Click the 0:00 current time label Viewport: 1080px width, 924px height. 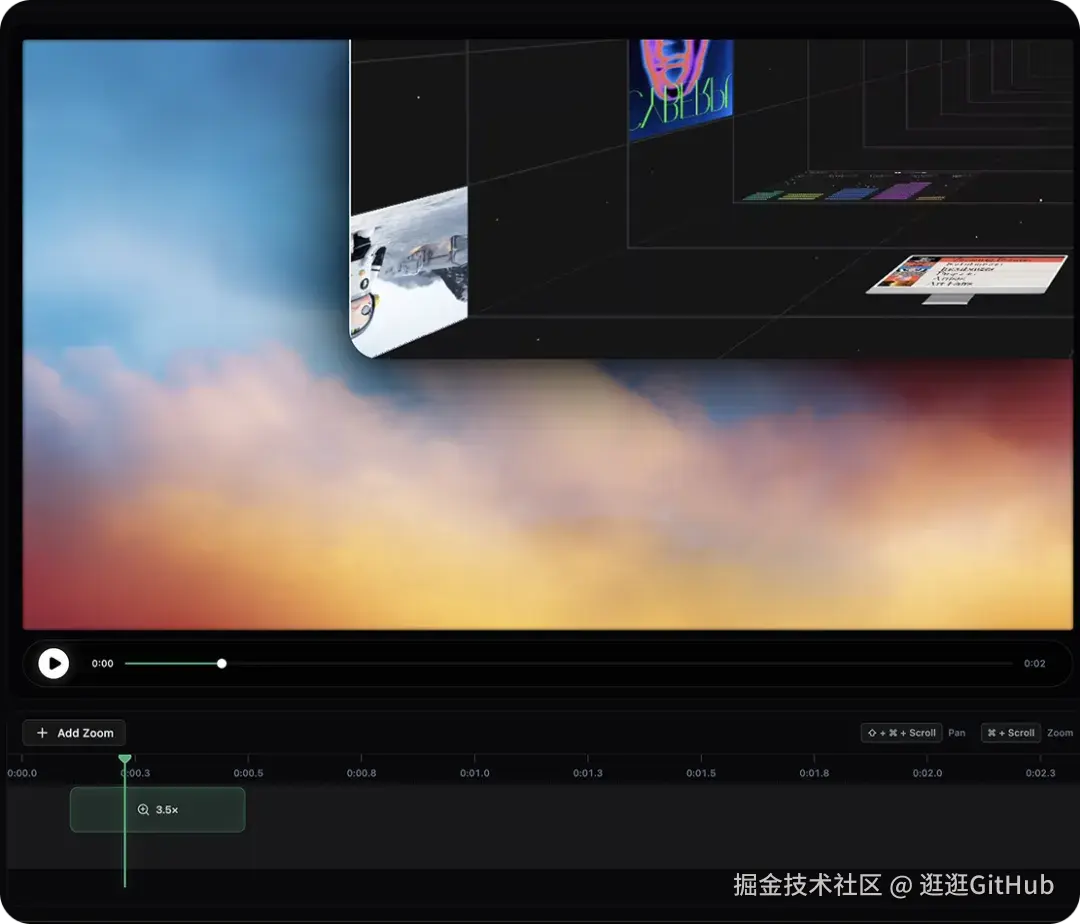(103, 664)
